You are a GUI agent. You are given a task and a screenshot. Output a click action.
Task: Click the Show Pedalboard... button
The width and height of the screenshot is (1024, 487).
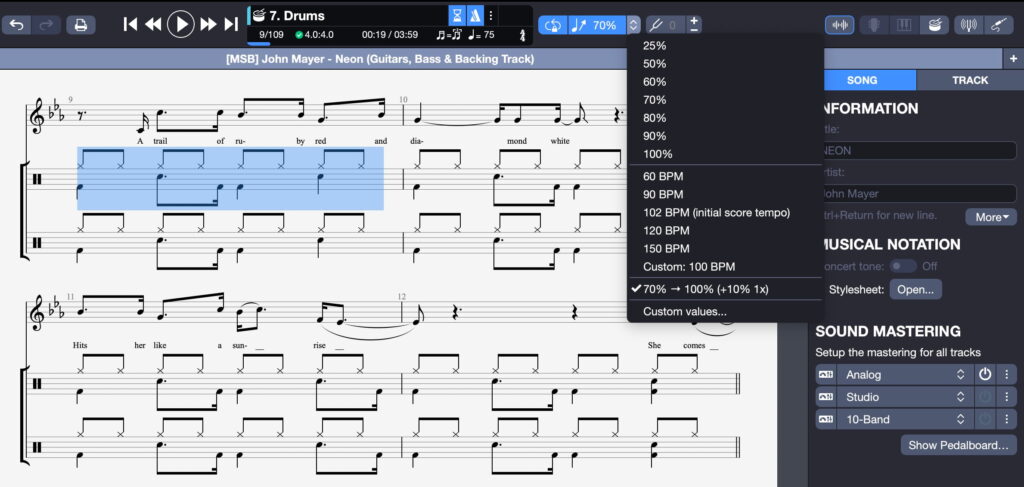[x=959, y=445]
